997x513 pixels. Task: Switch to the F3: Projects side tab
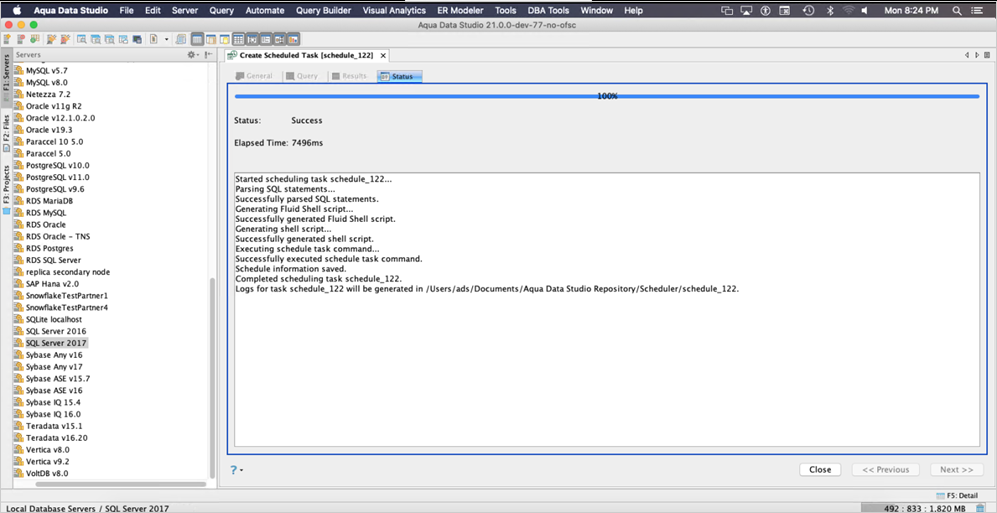[x=6, y=189]
